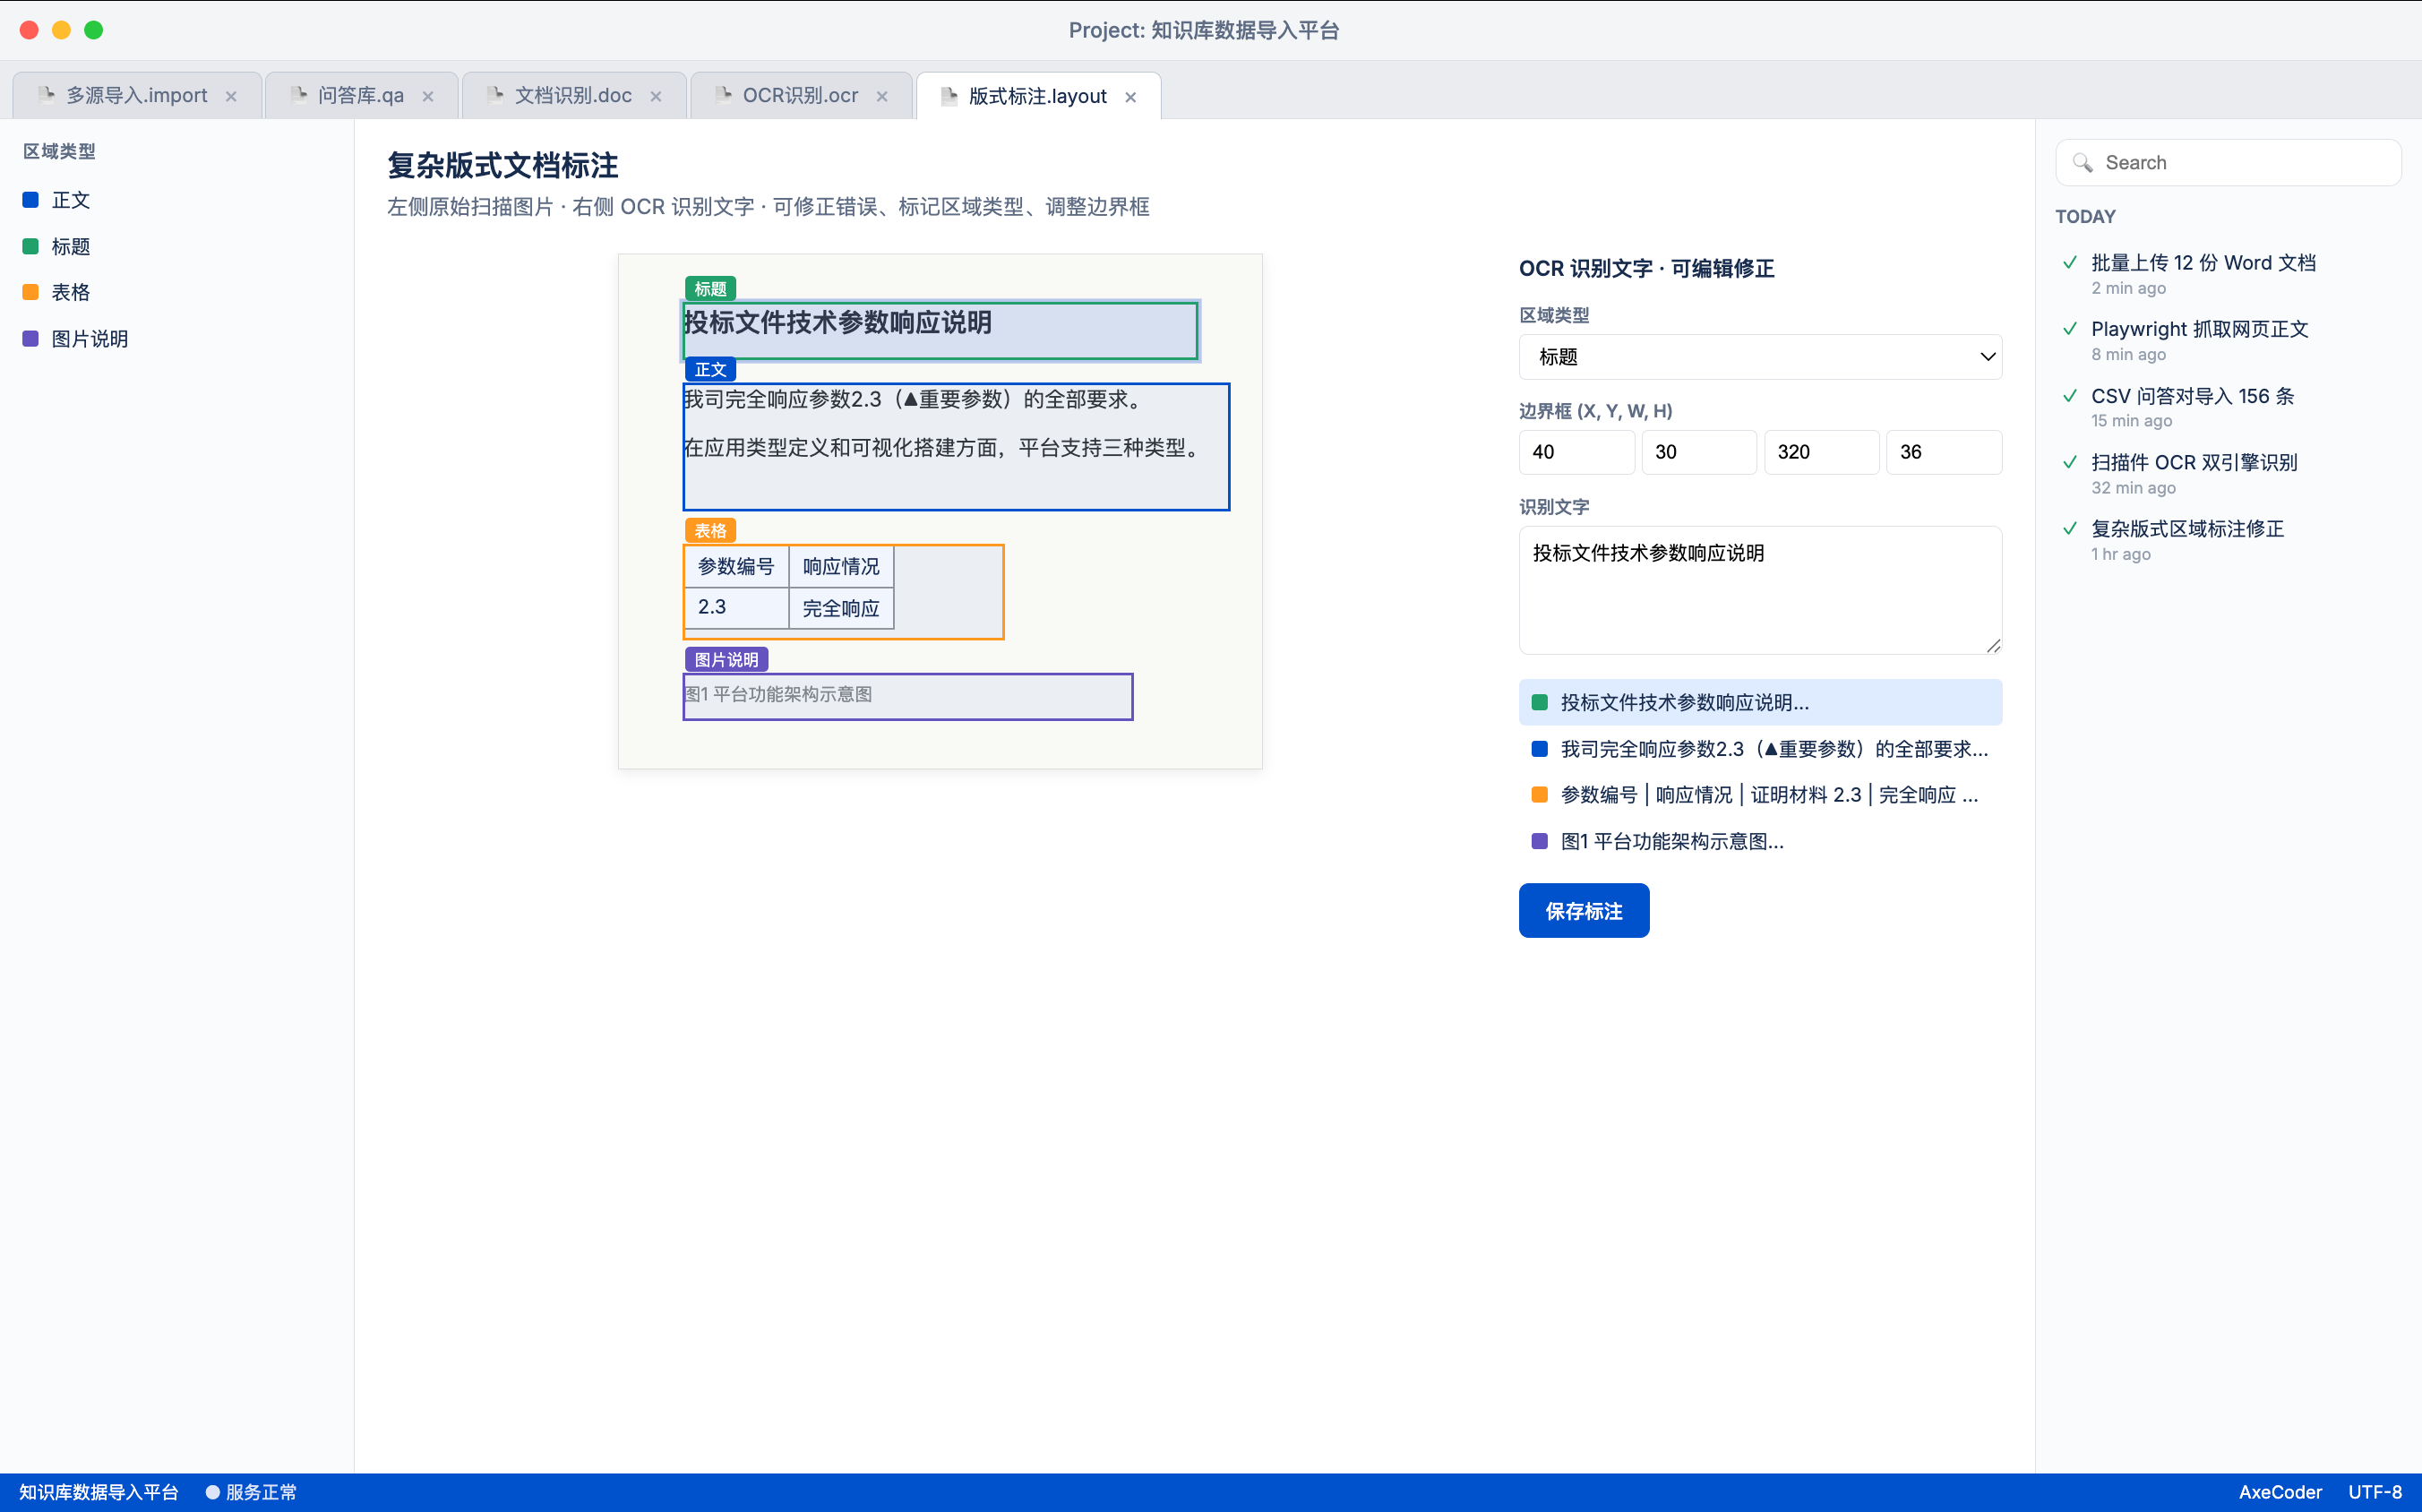Screen dimensions: 2422x1512
Task: Close the 文档识别.doc tab
Action: click(656, 96)
